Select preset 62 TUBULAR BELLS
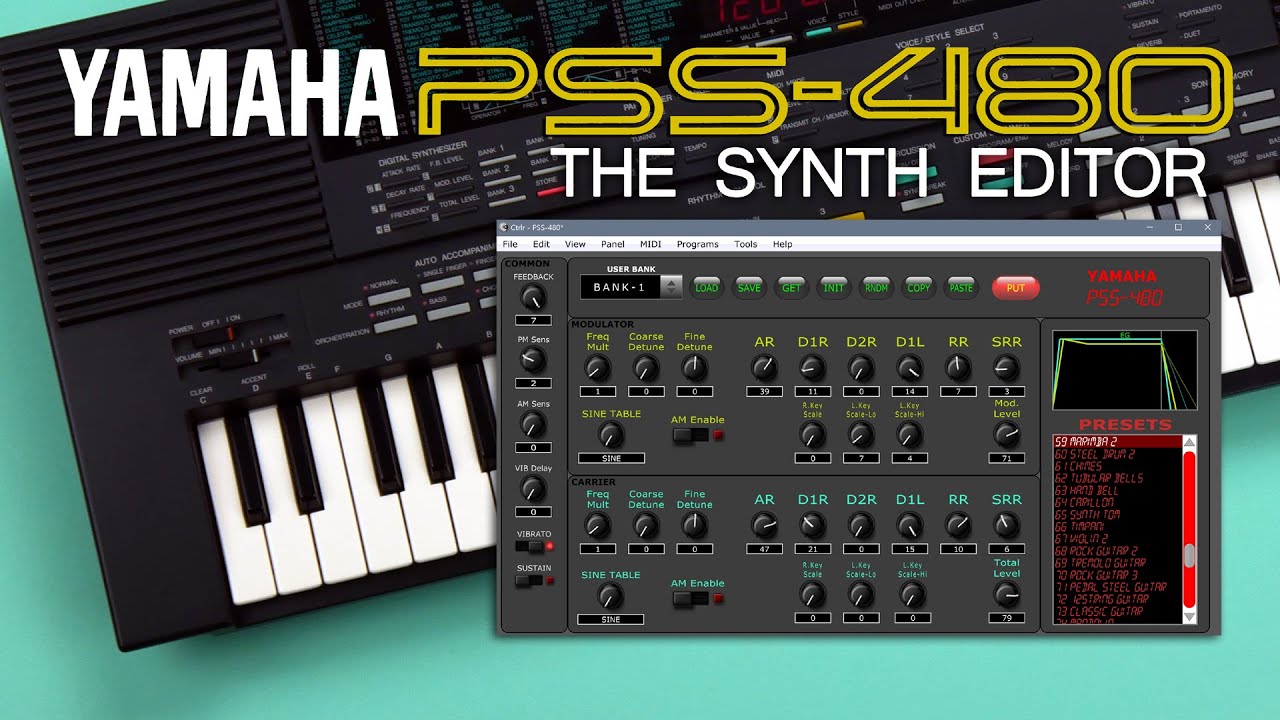 click(x=1117, y=478)
